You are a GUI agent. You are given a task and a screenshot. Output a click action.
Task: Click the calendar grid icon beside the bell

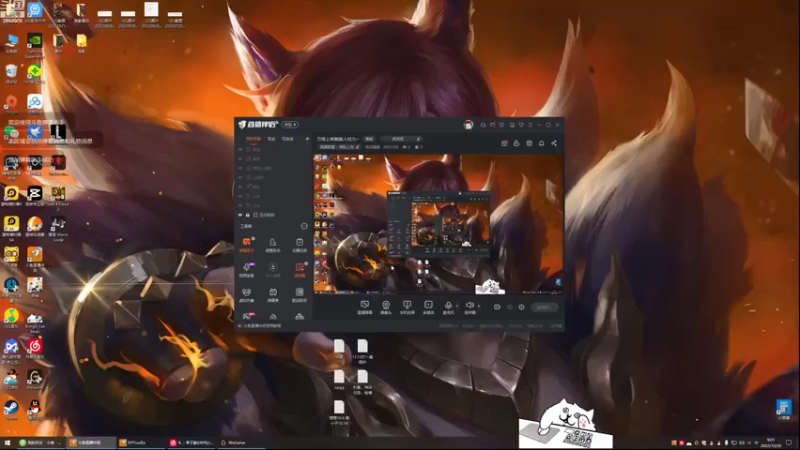tap(529, 143)
